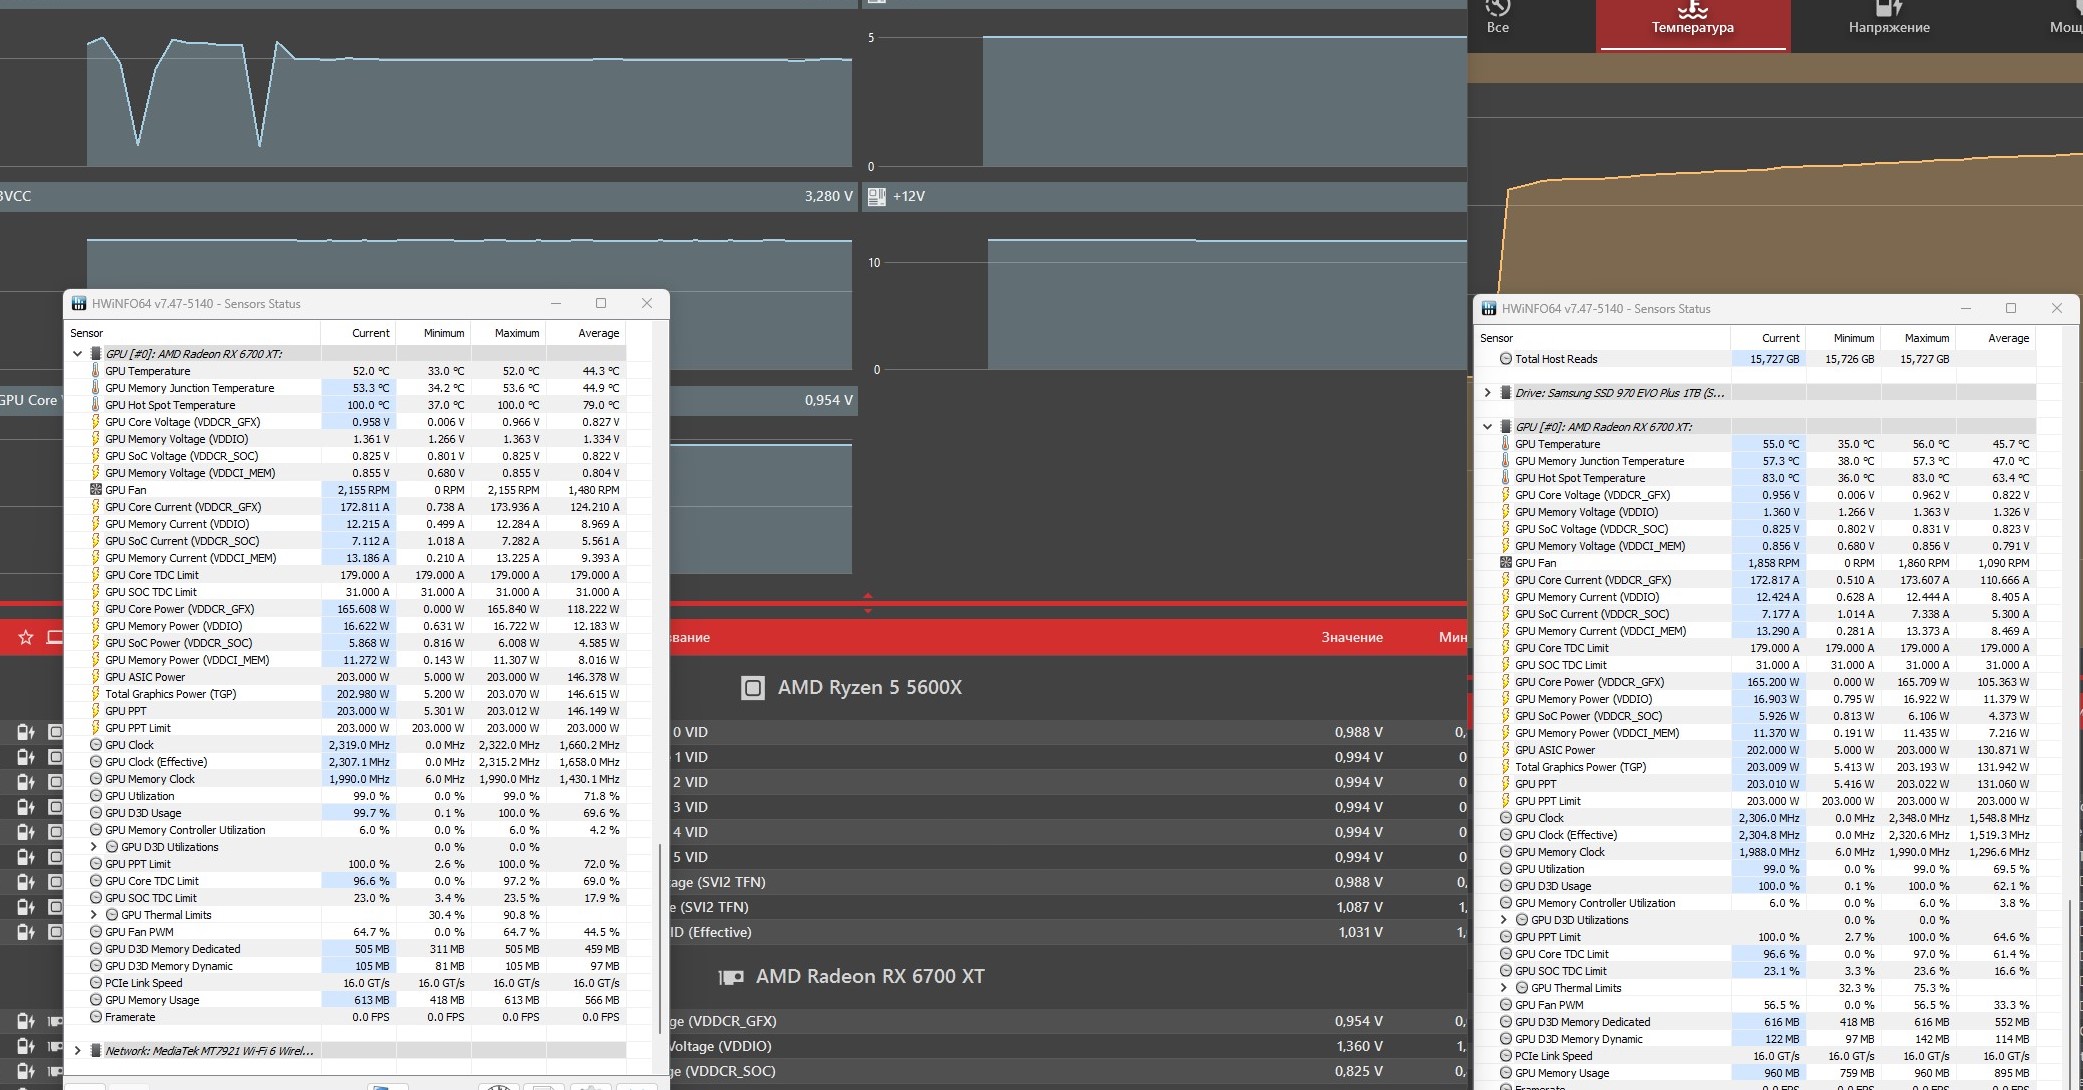Viewport: 2083px width, 1090px height.
Task: Click the AMD Radeon RX 6700 XT card icon
Action: 731,977
